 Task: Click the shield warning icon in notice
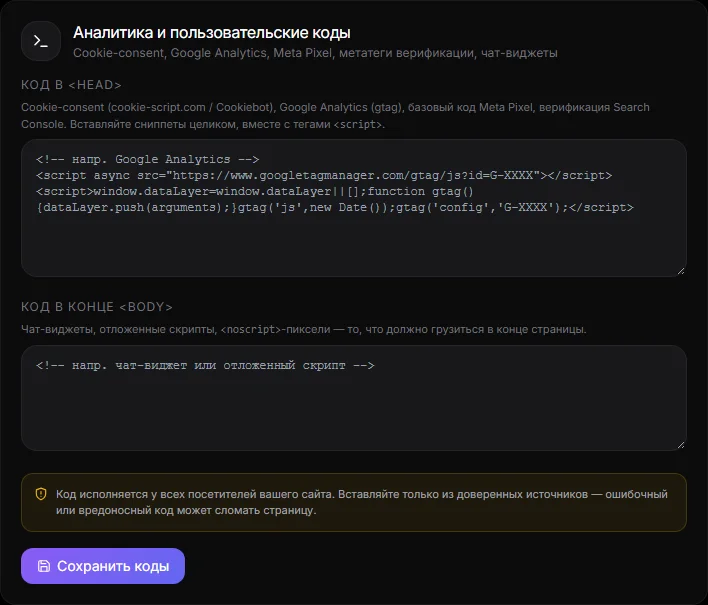point(41,494)
